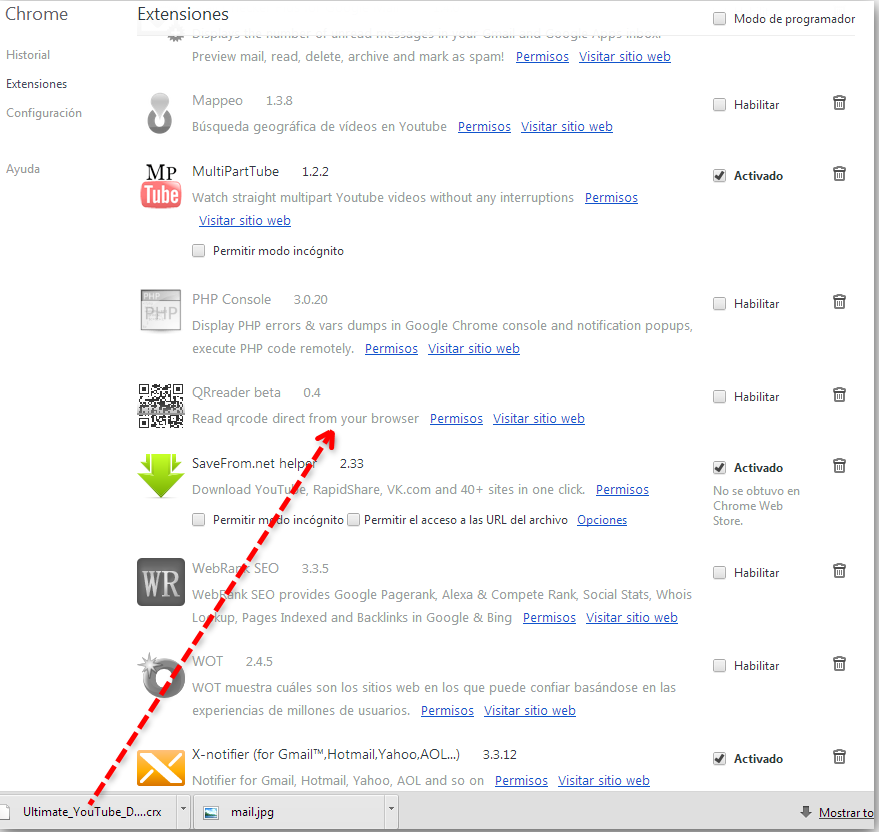Select Extensiones in the sidebar
Image resolution: width=879 pixels, height=832 pixels.
36,84
